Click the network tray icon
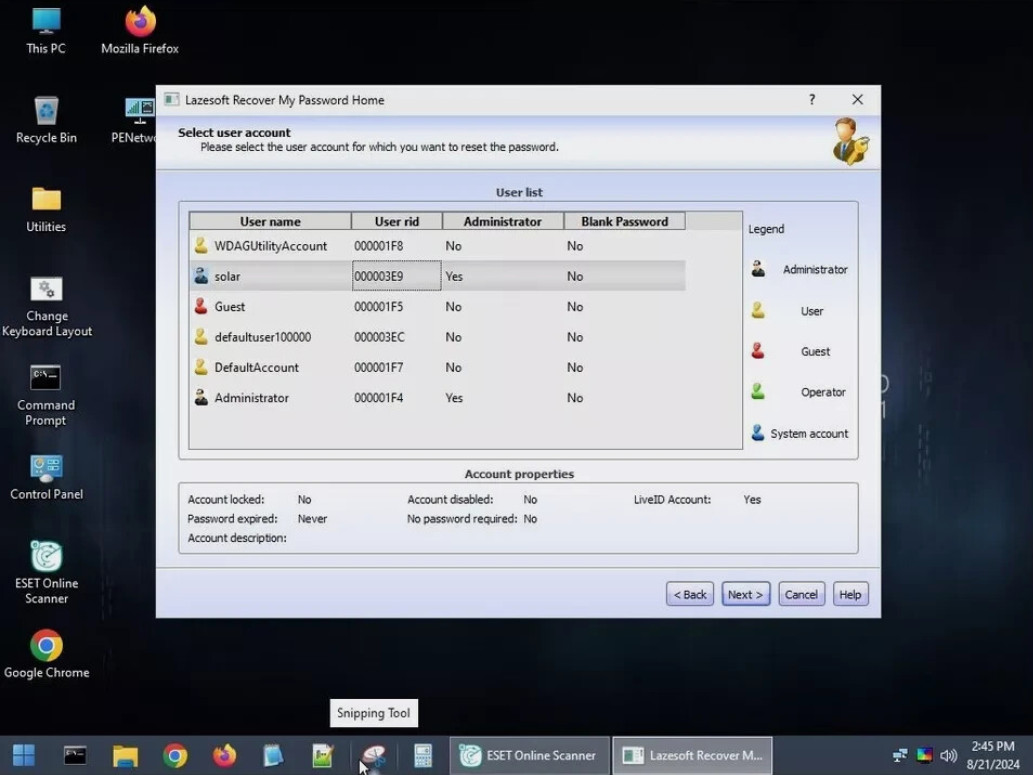 (x=900, y=755)
